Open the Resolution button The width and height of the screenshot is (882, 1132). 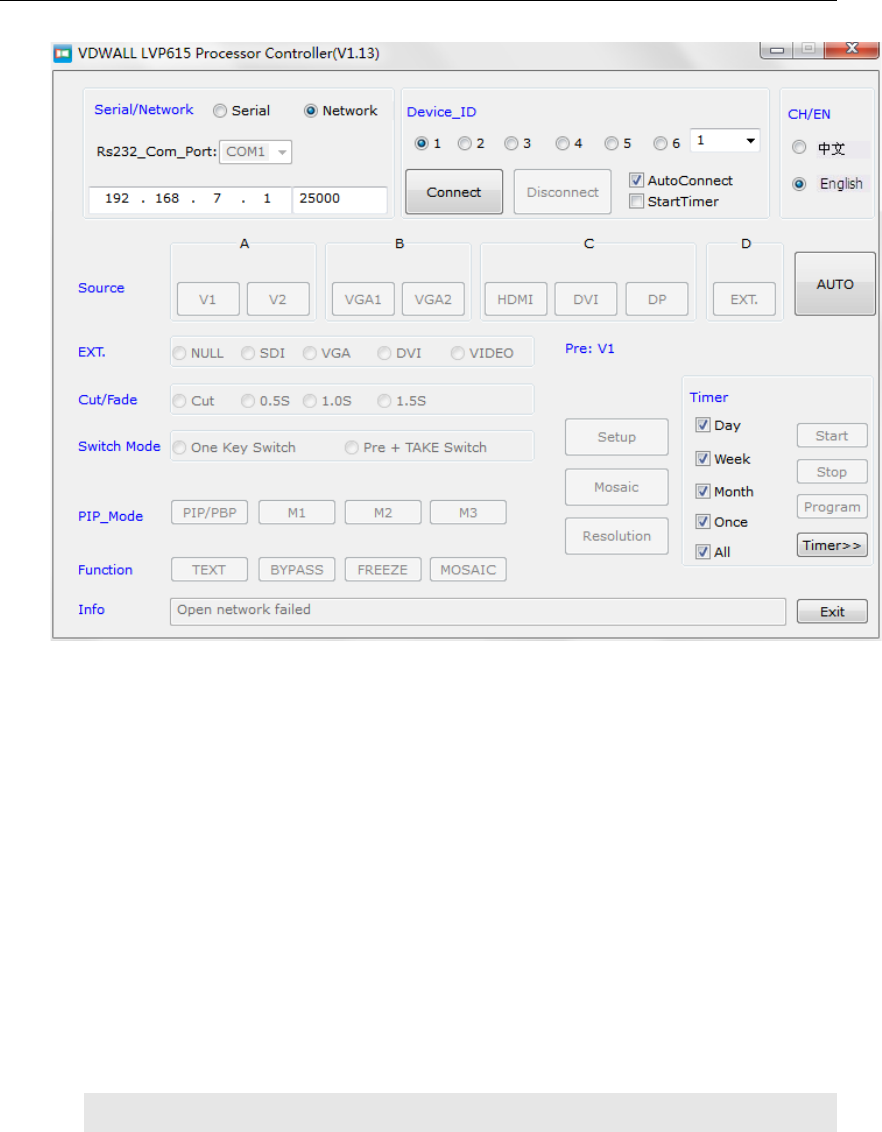click(617, 536)
